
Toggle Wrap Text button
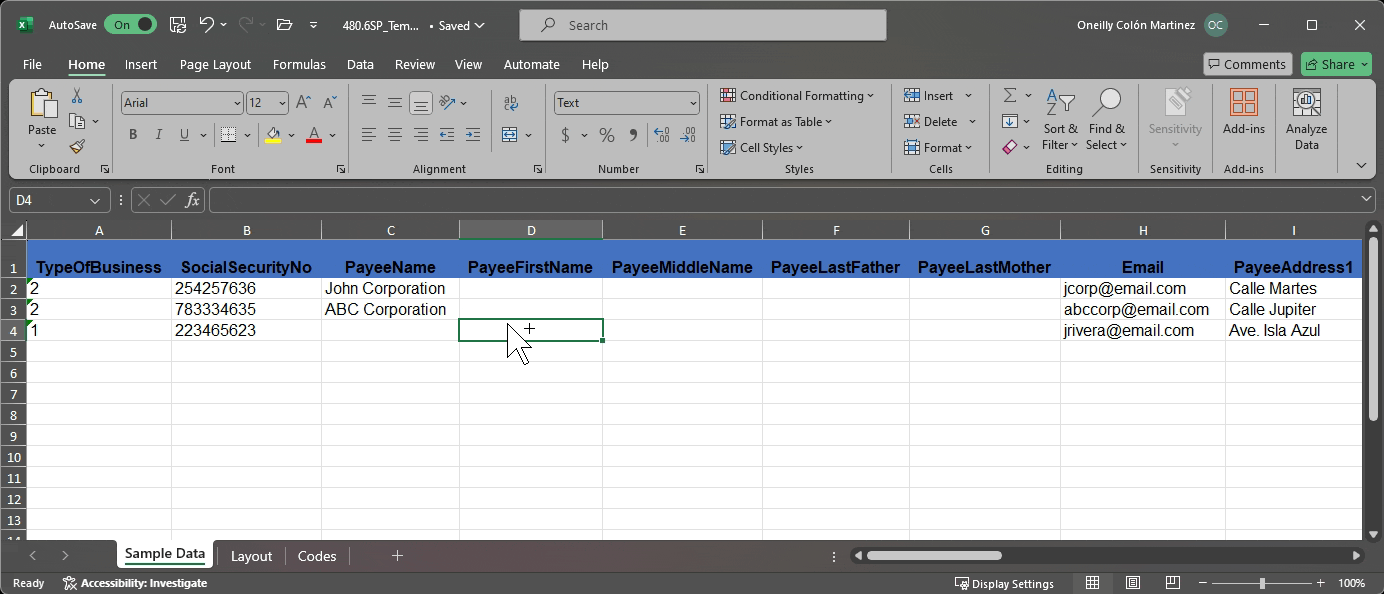[x=511, y=102]
